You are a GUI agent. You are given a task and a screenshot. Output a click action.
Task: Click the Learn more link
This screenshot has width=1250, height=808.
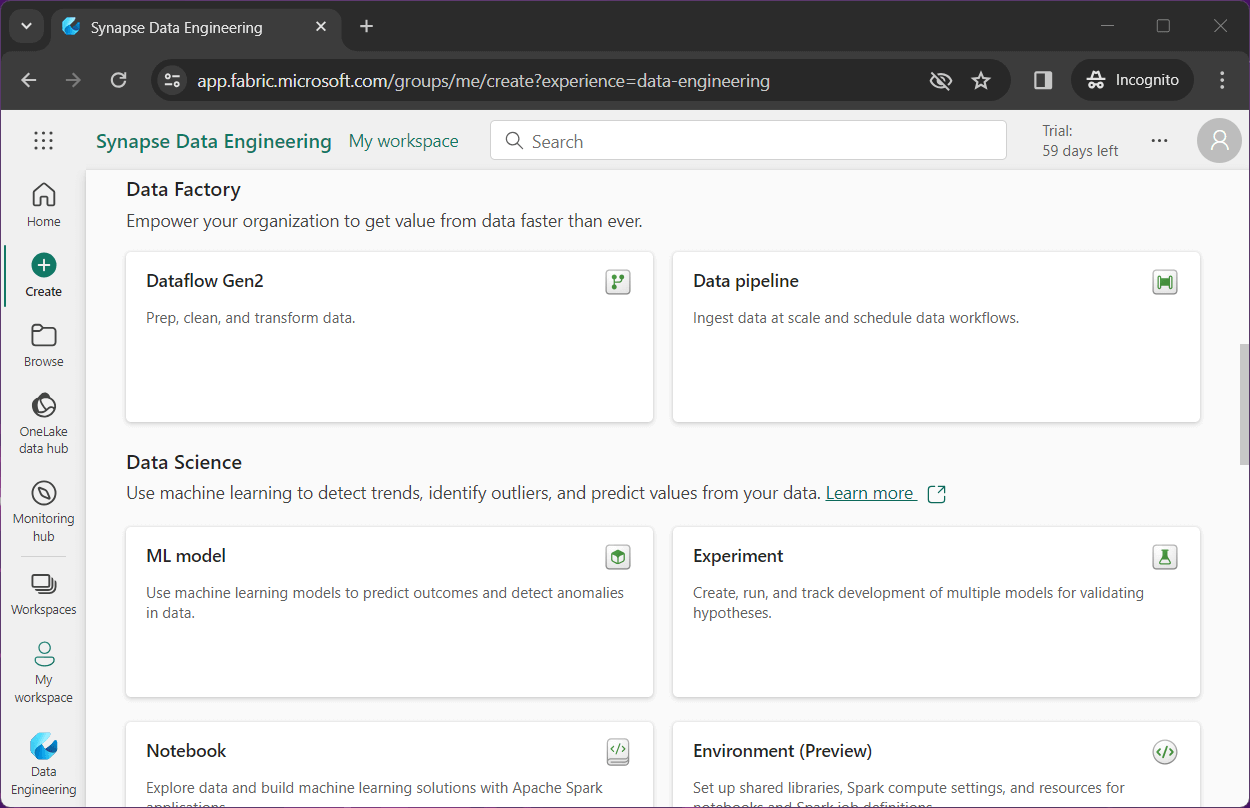tap(870, 493)
